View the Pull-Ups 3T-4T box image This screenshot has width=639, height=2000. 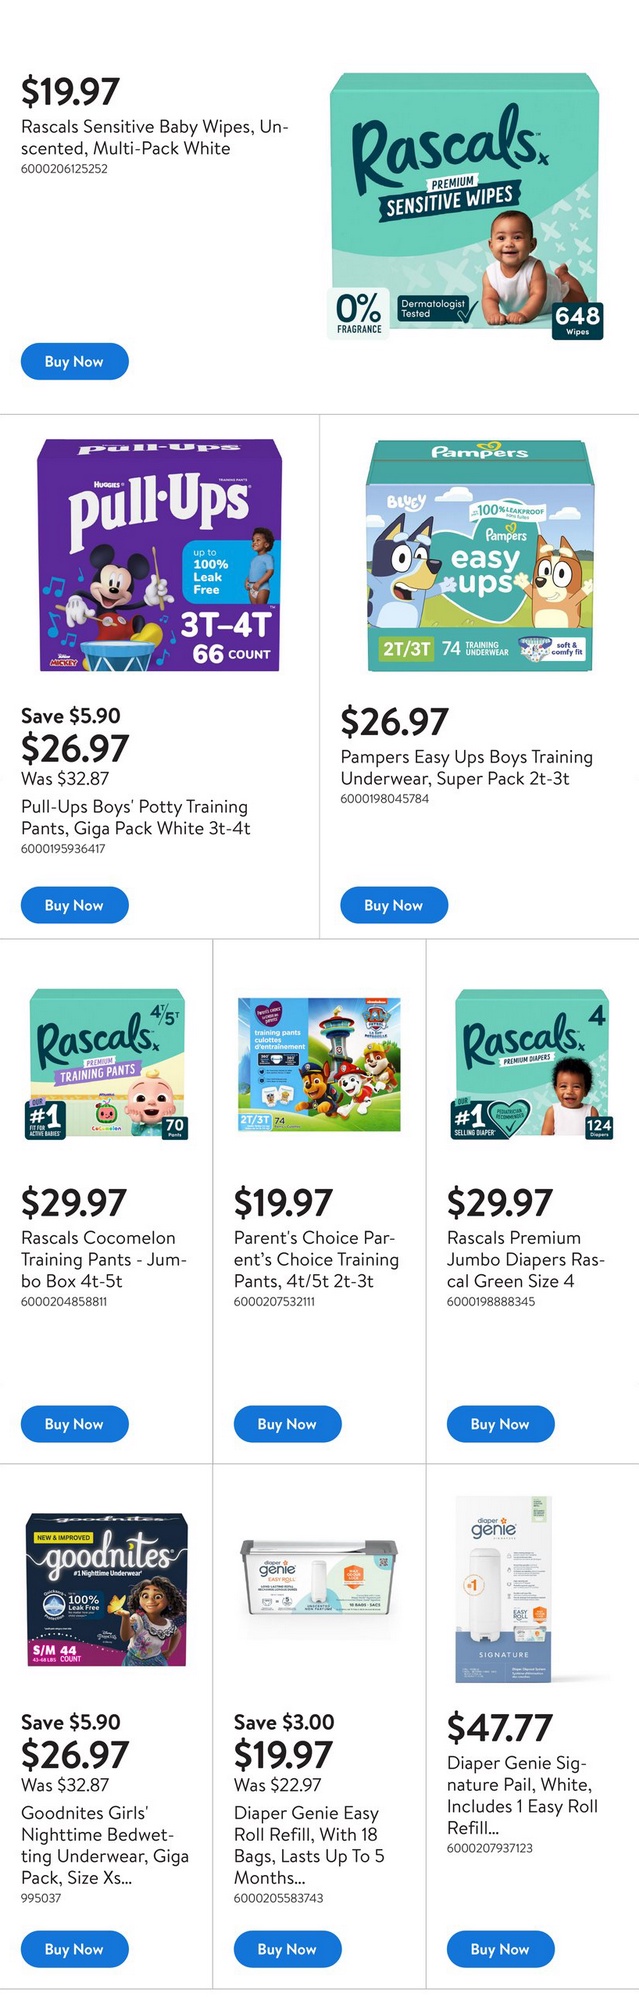(160, 555)
